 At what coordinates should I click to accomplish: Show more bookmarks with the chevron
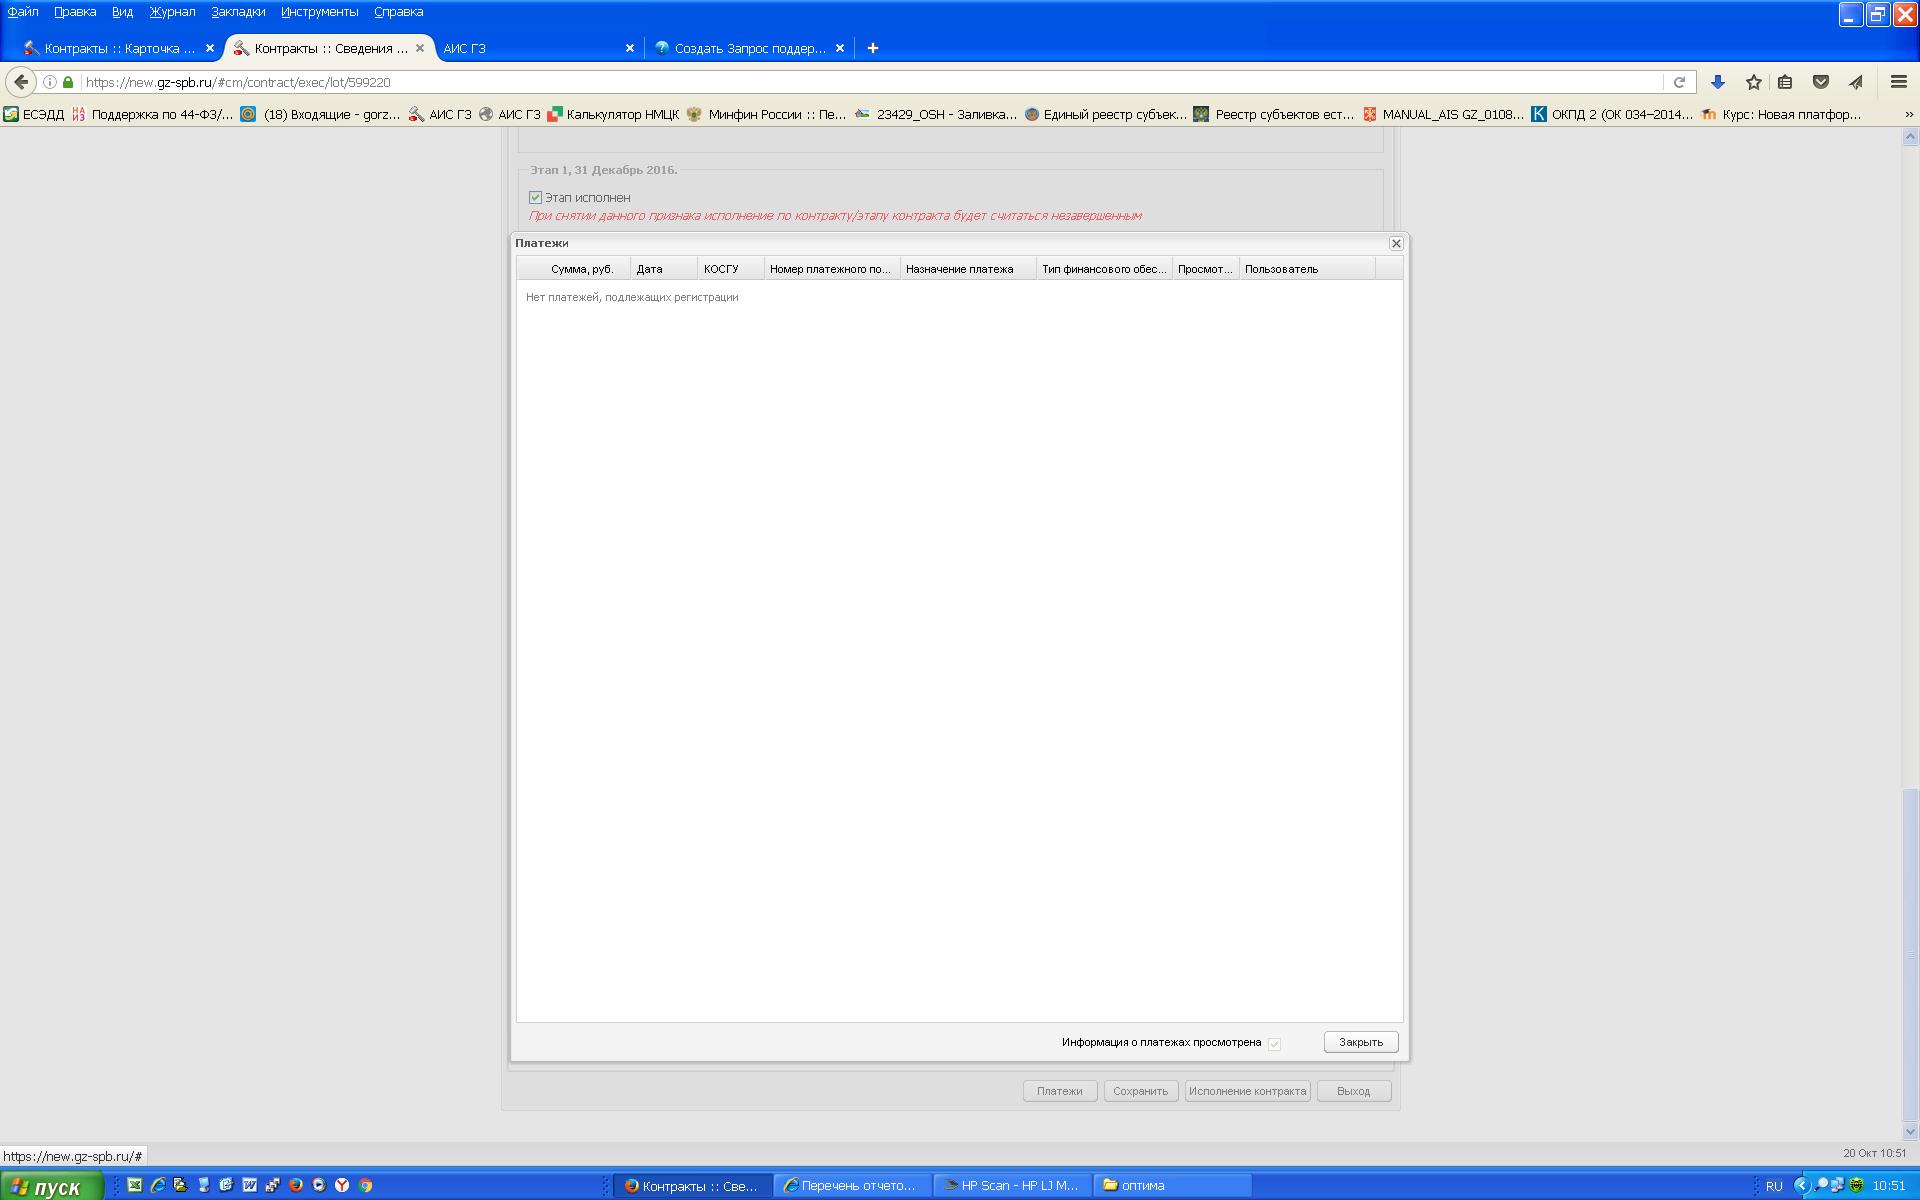click(x=1908, y=115)
